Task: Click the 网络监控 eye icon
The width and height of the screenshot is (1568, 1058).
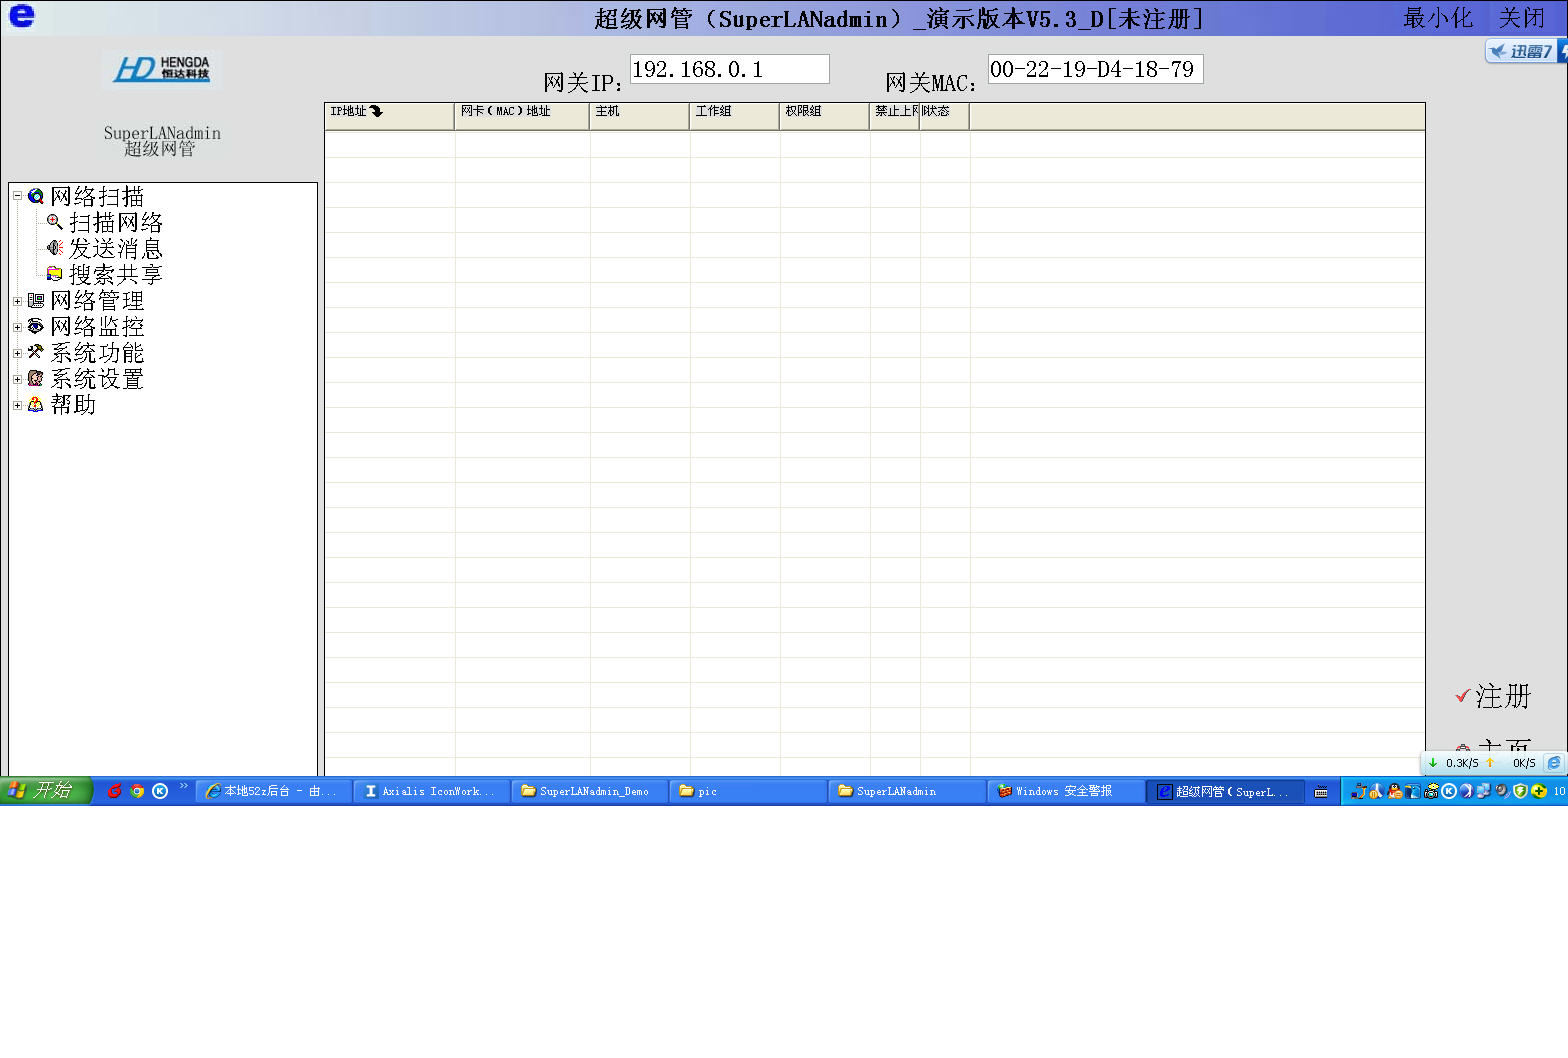Action: point(36,326)
